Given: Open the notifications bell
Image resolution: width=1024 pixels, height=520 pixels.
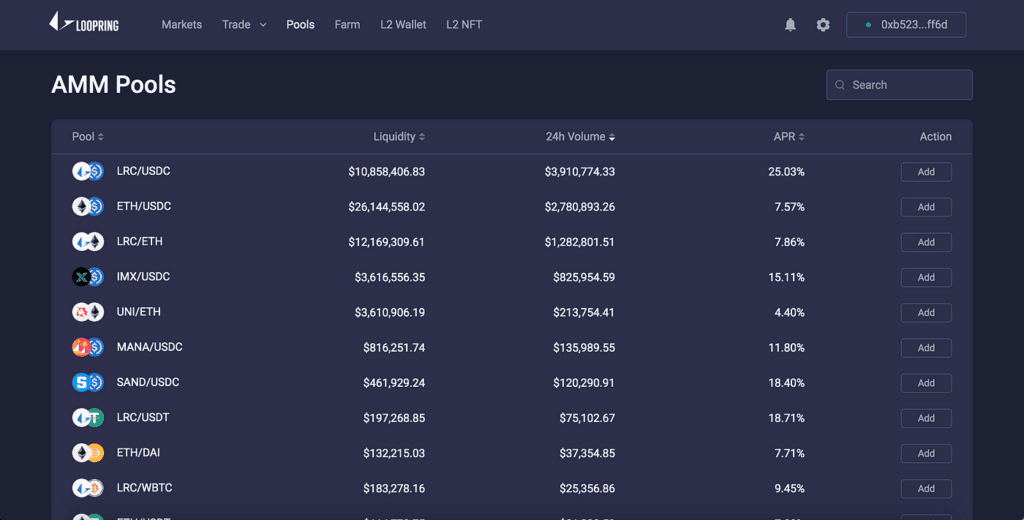Looking at the screenshot, I should [790, 25].
